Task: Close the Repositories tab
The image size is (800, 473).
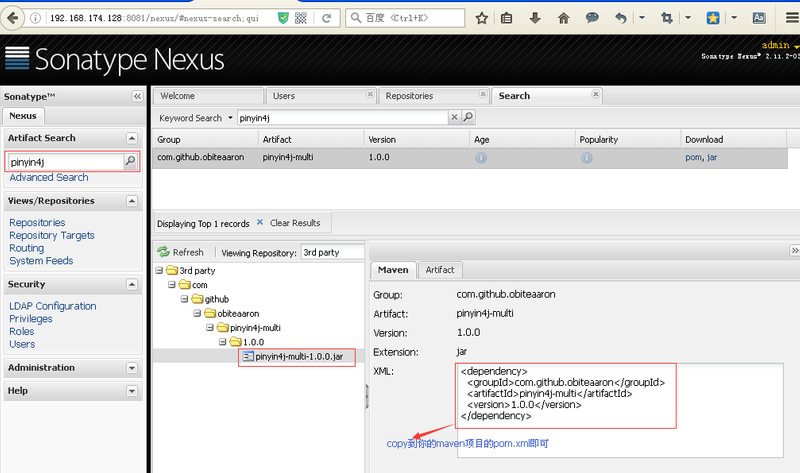Action: click(483, 94)
